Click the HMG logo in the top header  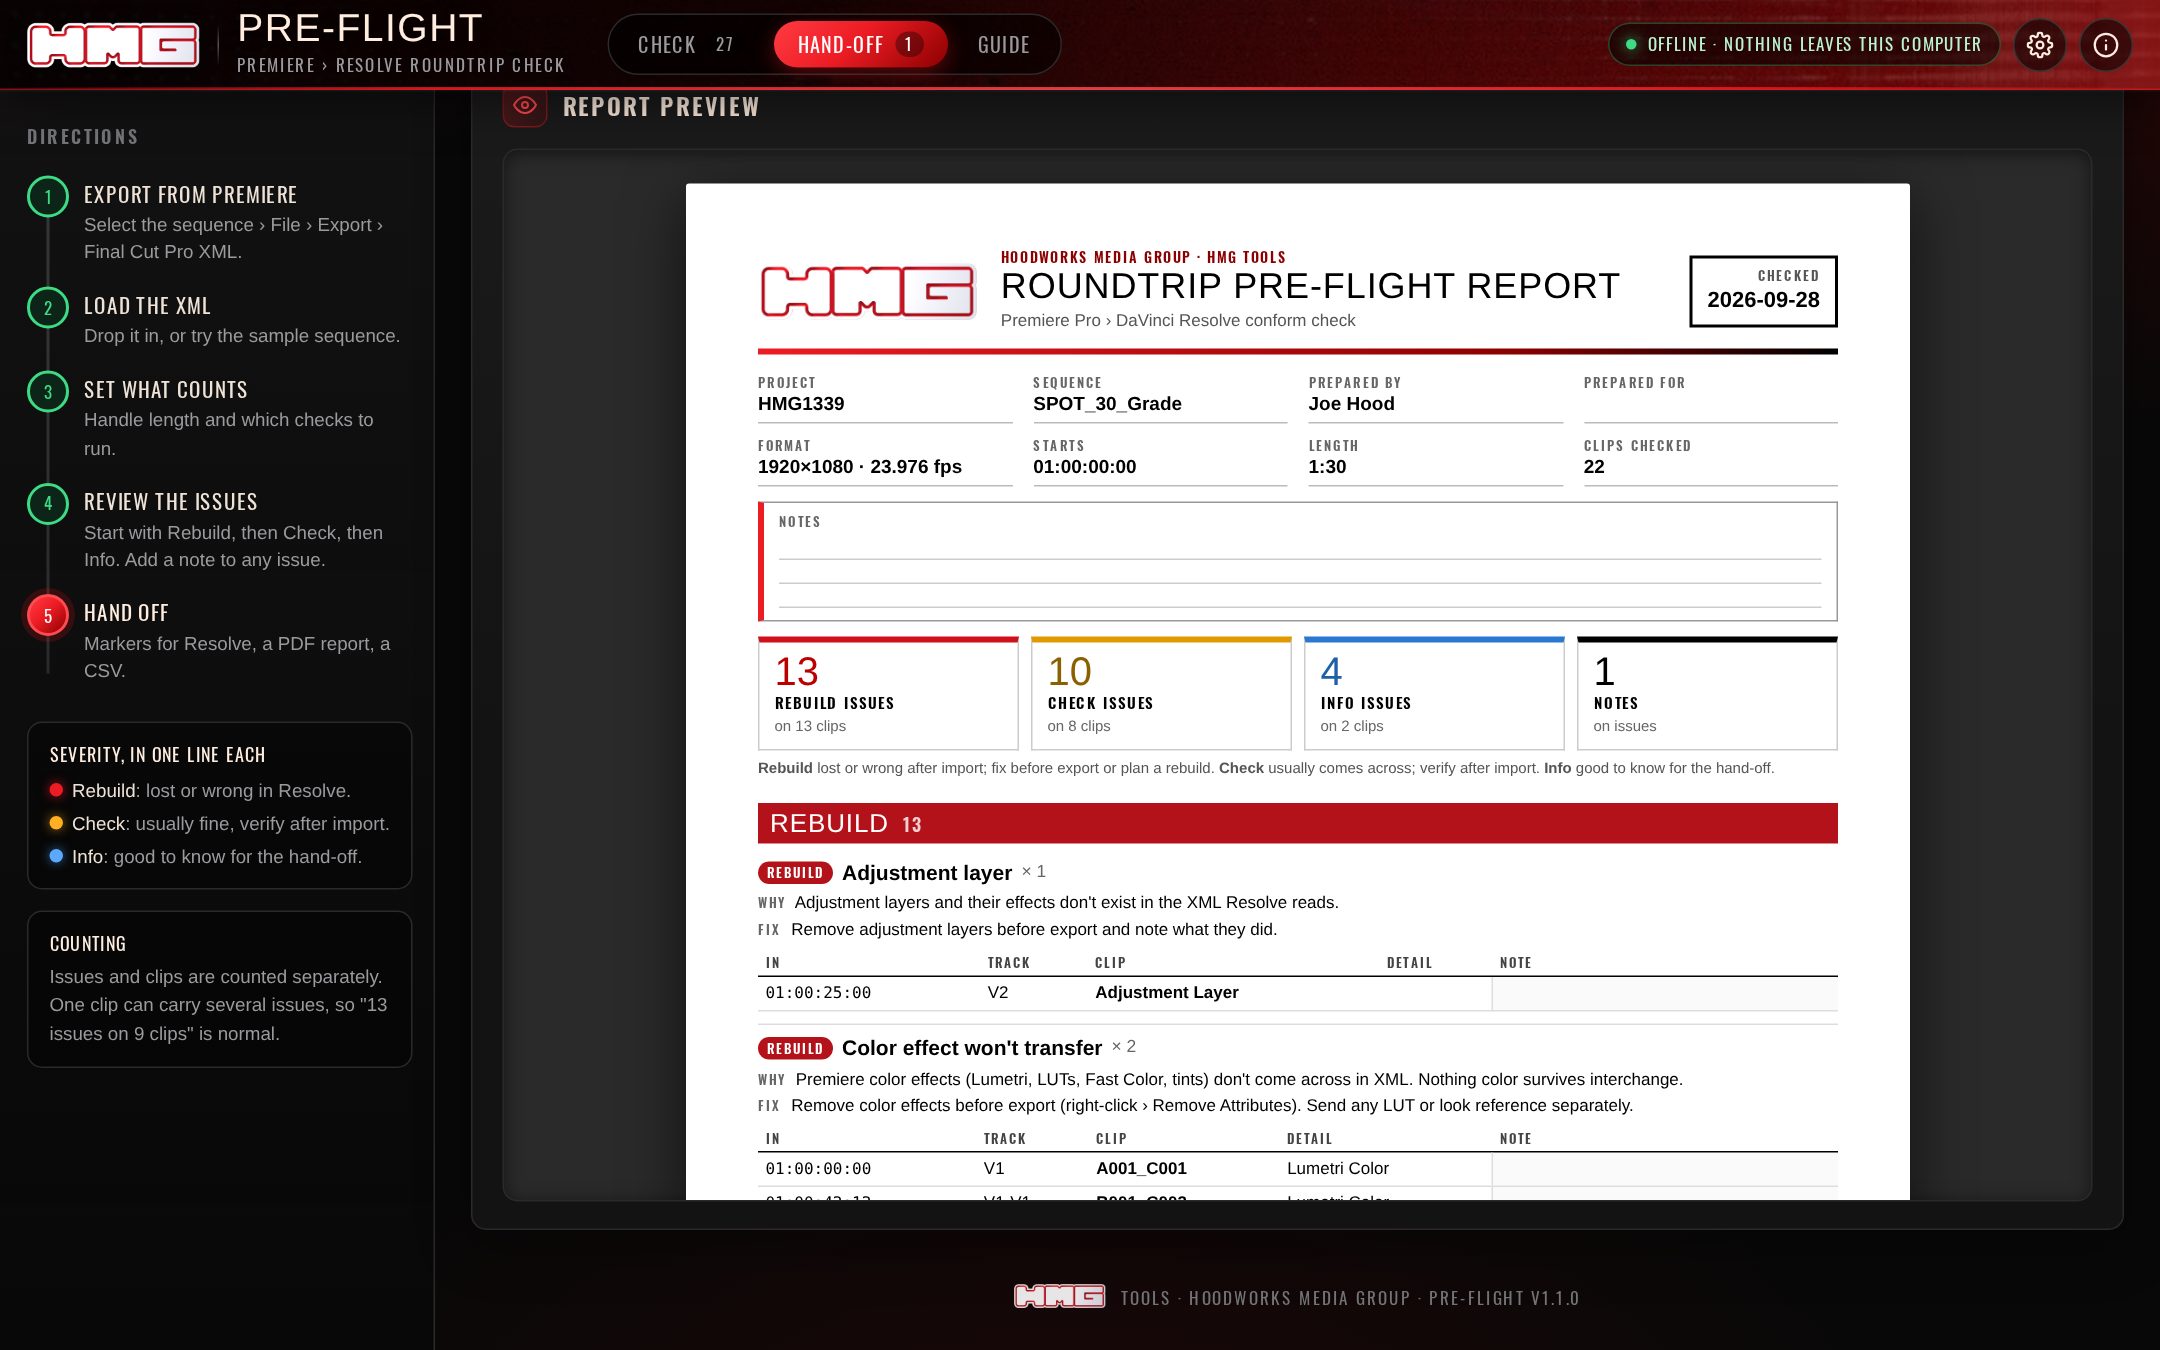pyautogui.click(x=113, y=45)
